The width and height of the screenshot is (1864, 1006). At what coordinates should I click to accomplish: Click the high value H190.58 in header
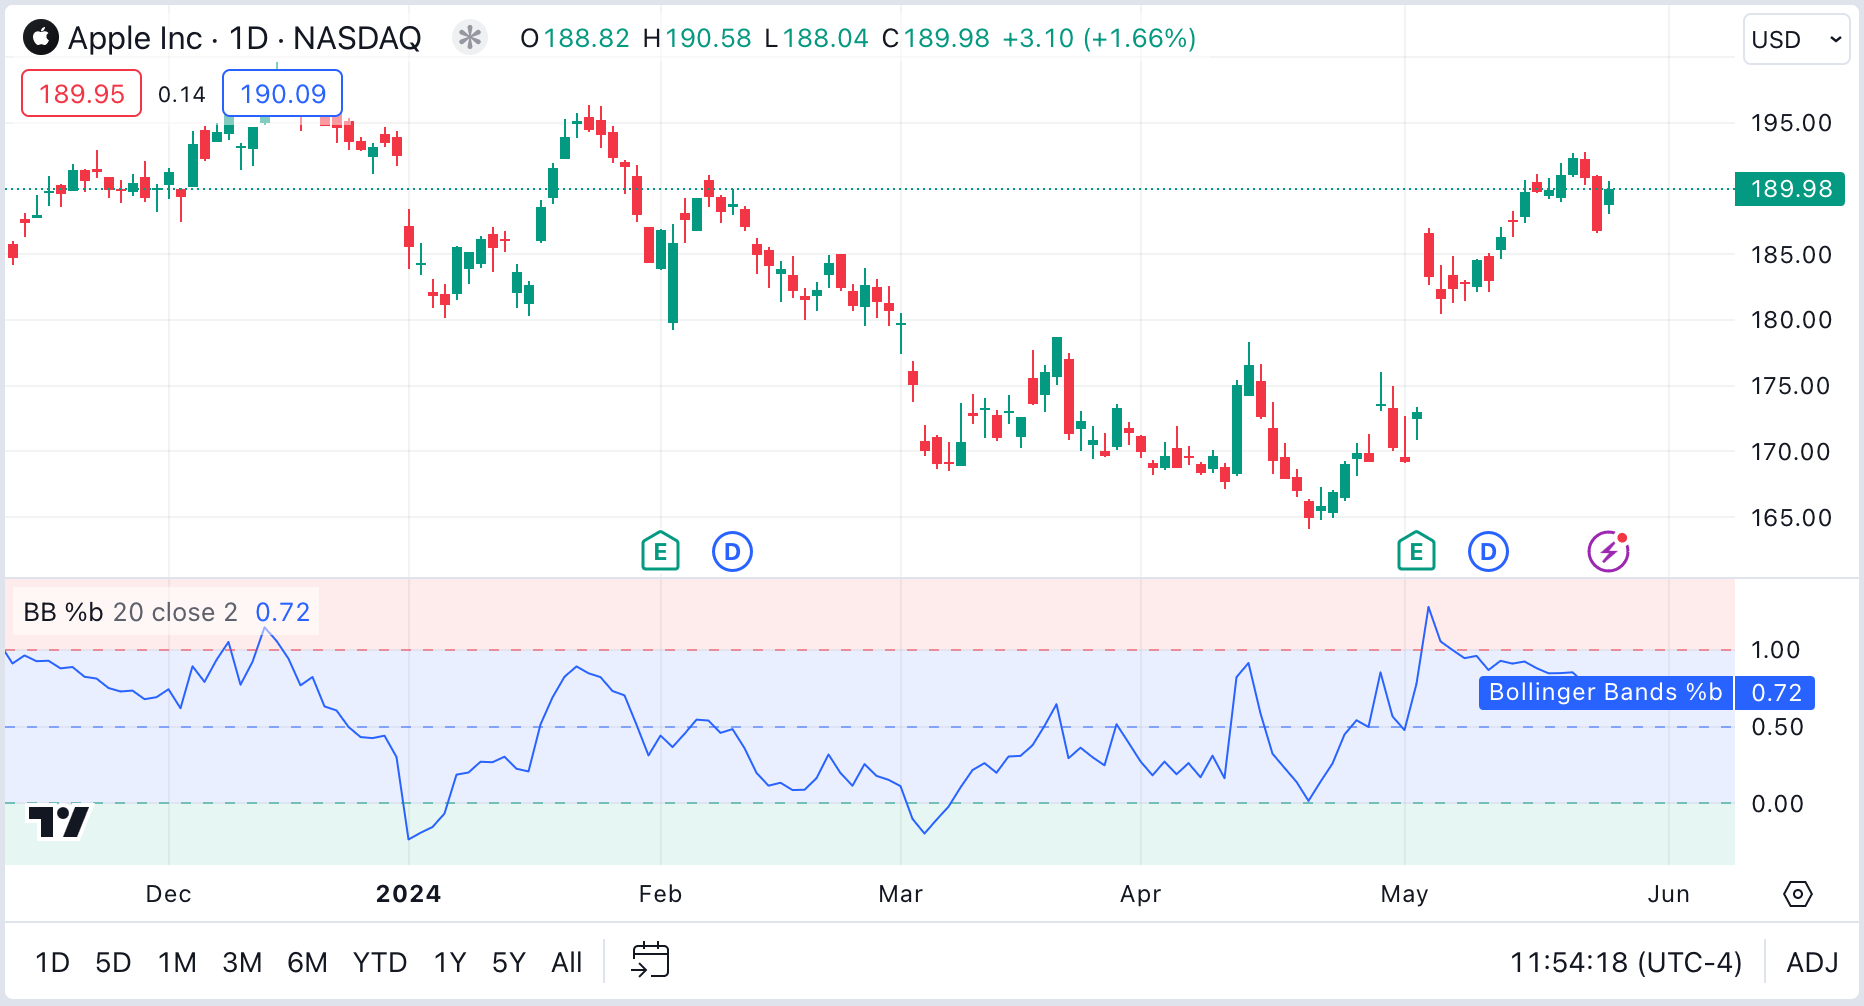pos(697,38)
